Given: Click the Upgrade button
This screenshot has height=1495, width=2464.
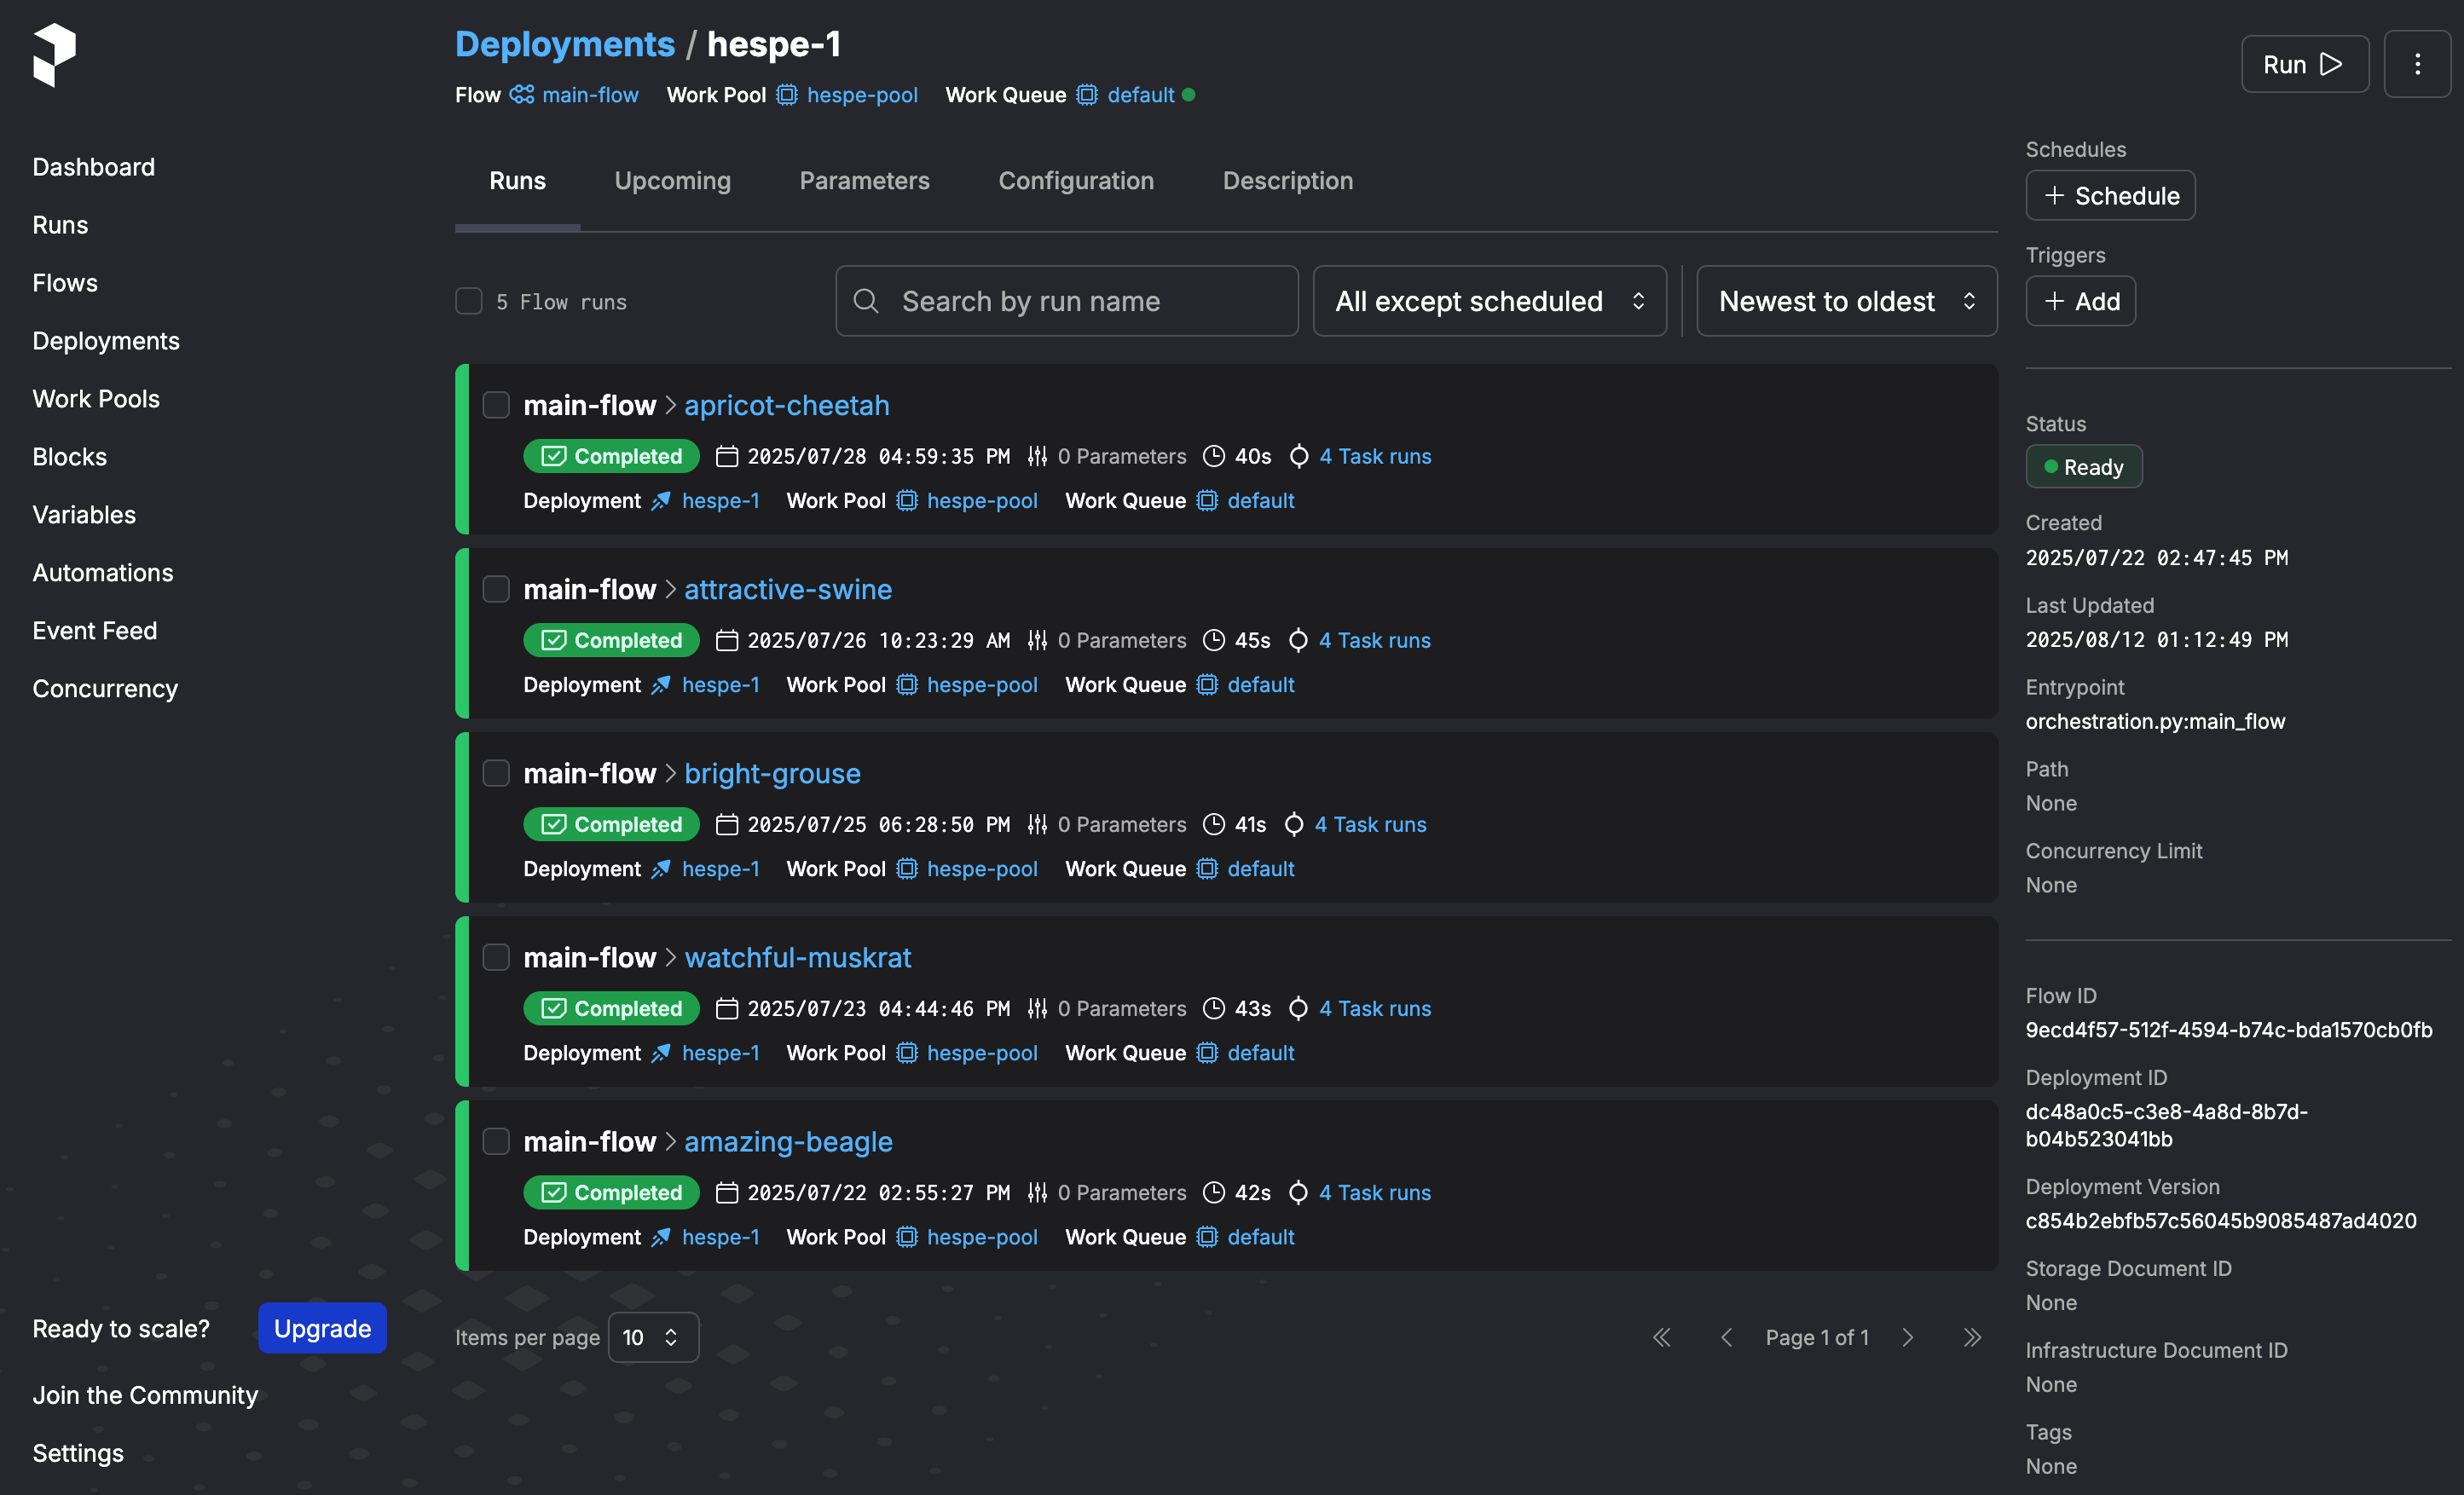Looking at the screenshot, I should click(x=322, y=1328).
